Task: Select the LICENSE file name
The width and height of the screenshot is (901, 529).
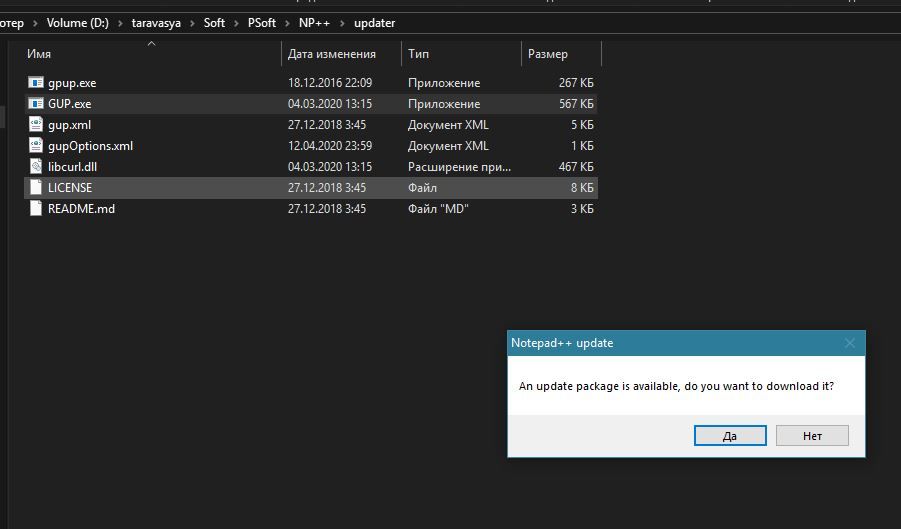Action: coord(70,188)
